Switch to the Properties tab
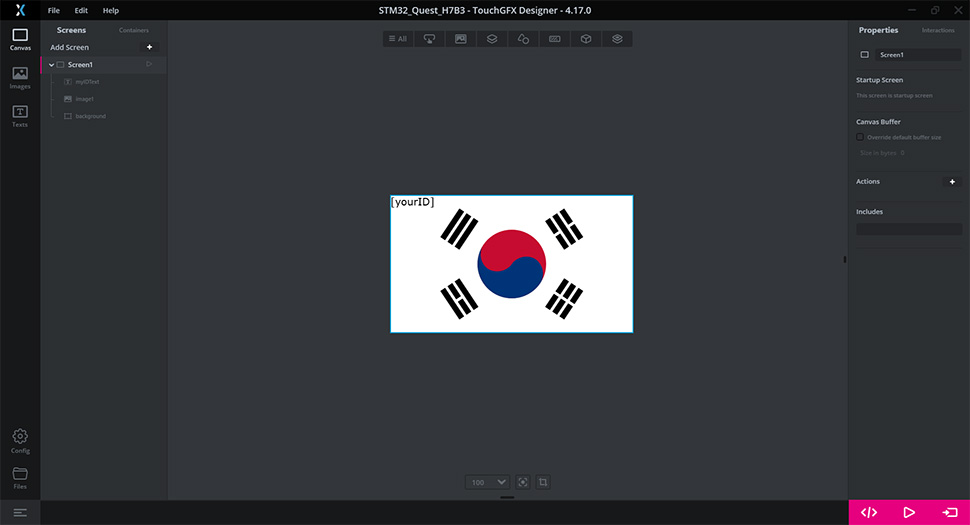This screenshot has height=525, width=970. click(878, 30)
